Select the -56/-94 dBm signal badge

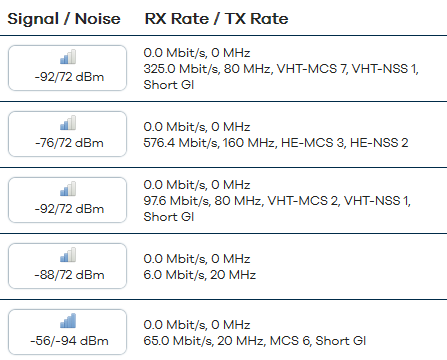(x=67, y=332)
